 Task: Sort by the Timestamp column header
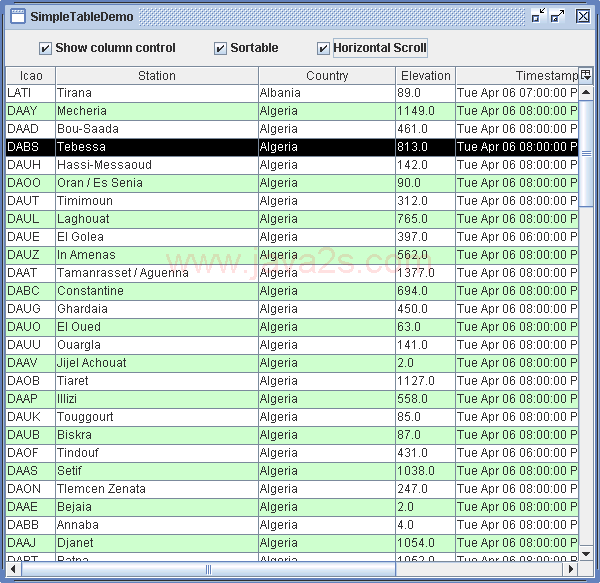click(517, 75)
